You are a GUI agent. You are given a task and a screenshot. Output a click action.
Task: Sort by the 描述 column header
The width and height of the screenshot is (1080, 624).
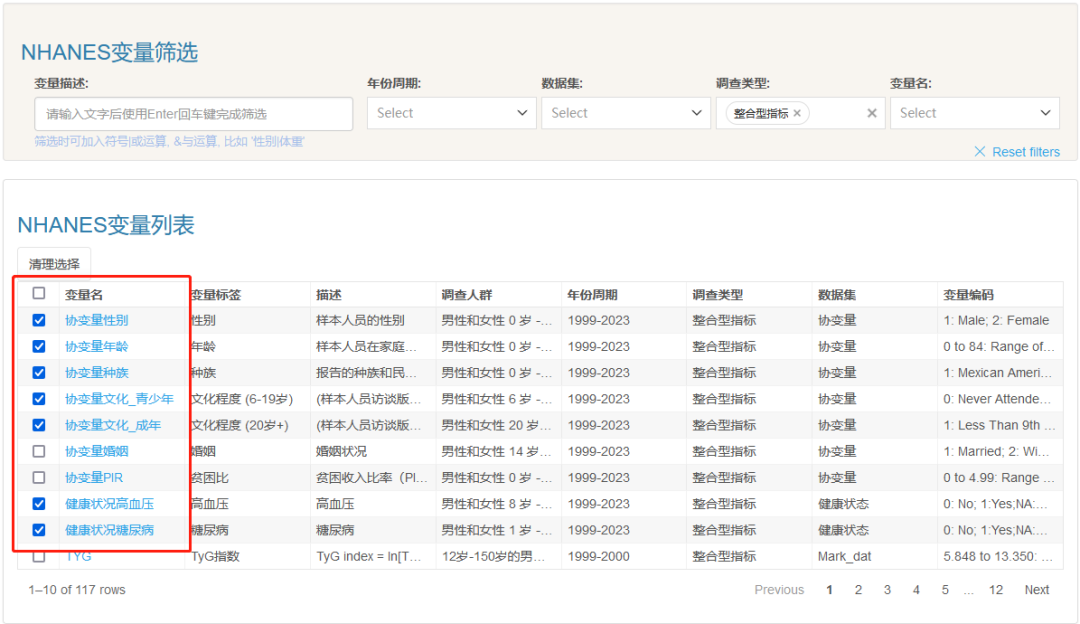click(x=329, y=295)
